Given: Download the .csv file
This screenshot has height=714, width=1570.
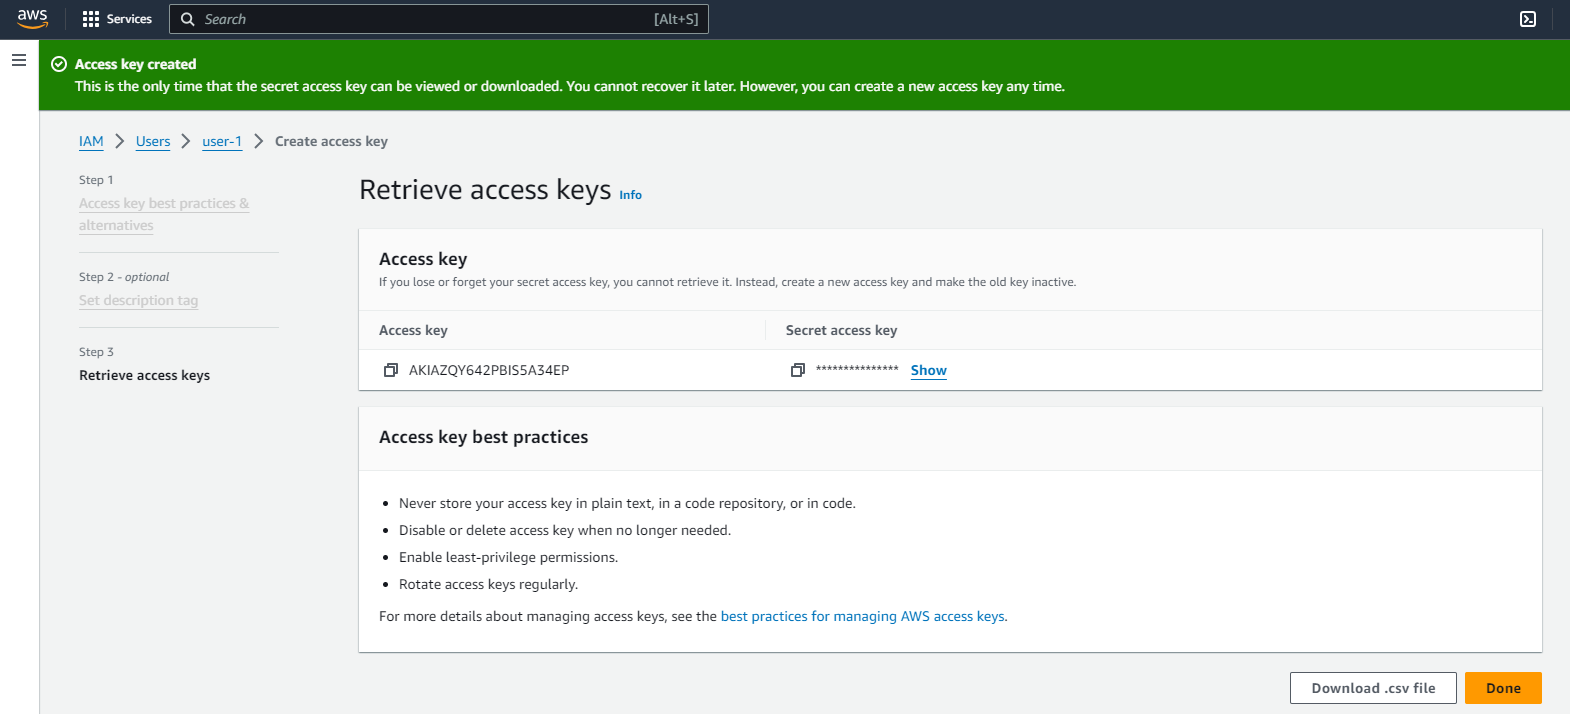Looking at the screenshot, I should (x=1373, y=688).
